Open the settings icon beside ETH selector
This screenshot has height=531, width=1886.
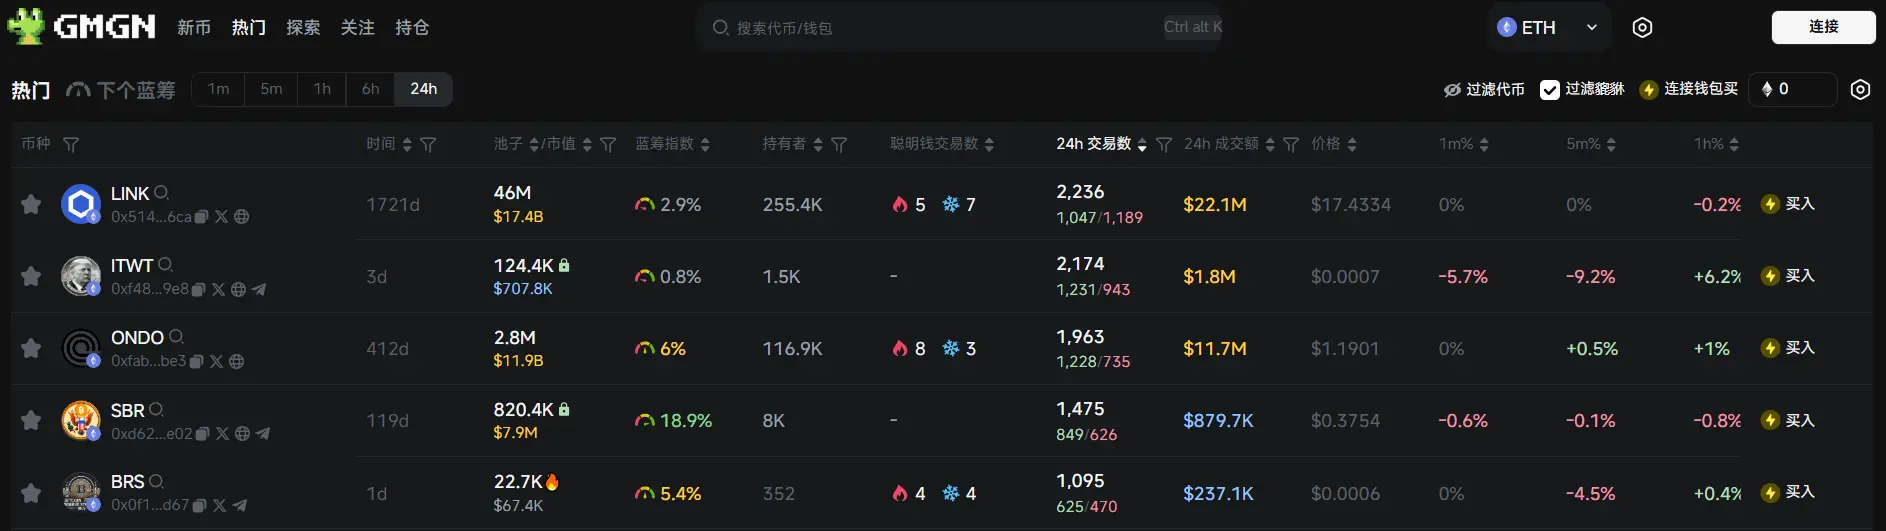[x=1642, y=28]
